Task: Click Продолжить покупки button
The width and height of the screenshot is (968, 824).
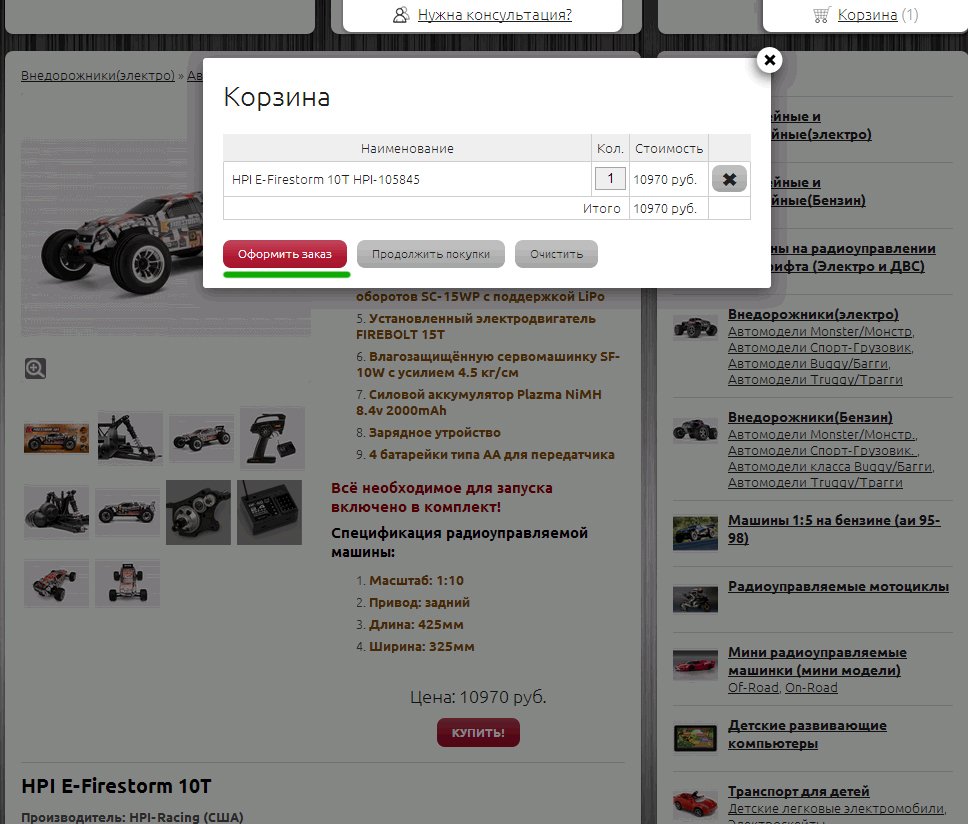Action: tap(431, 254)
